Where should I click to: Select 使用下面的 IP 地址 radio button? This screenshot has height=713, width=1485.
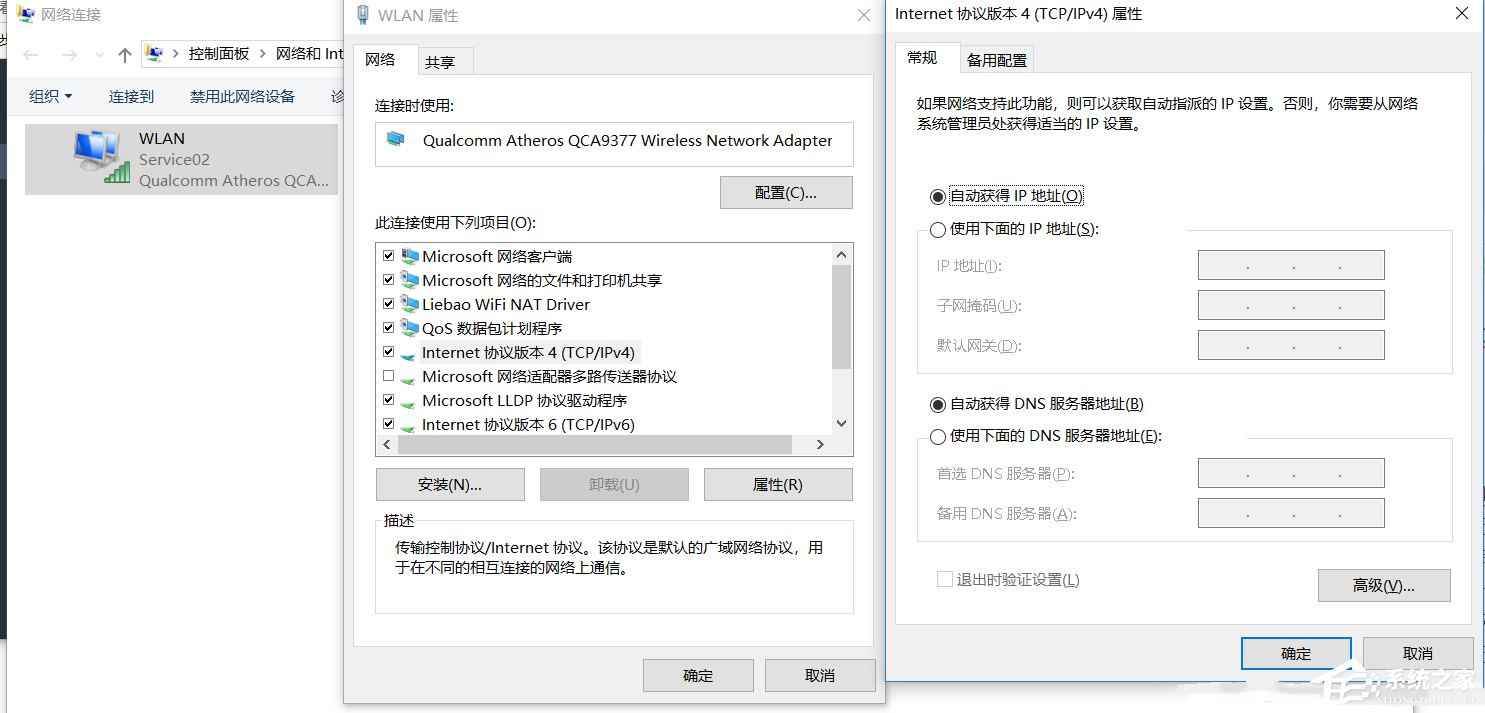(x=937, y=230)
